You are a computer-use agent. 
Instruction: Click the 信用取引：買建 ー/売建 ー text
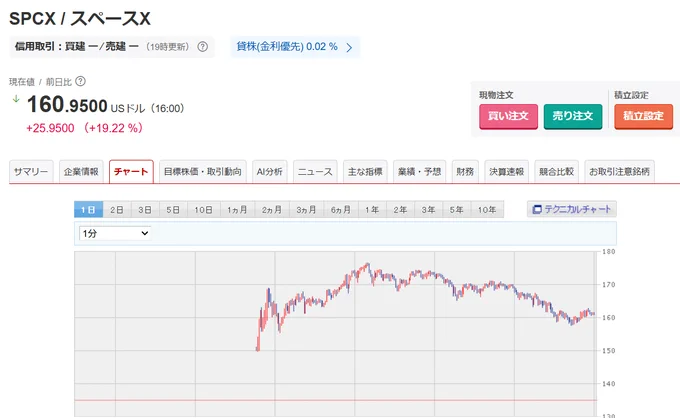pos(77,46)
